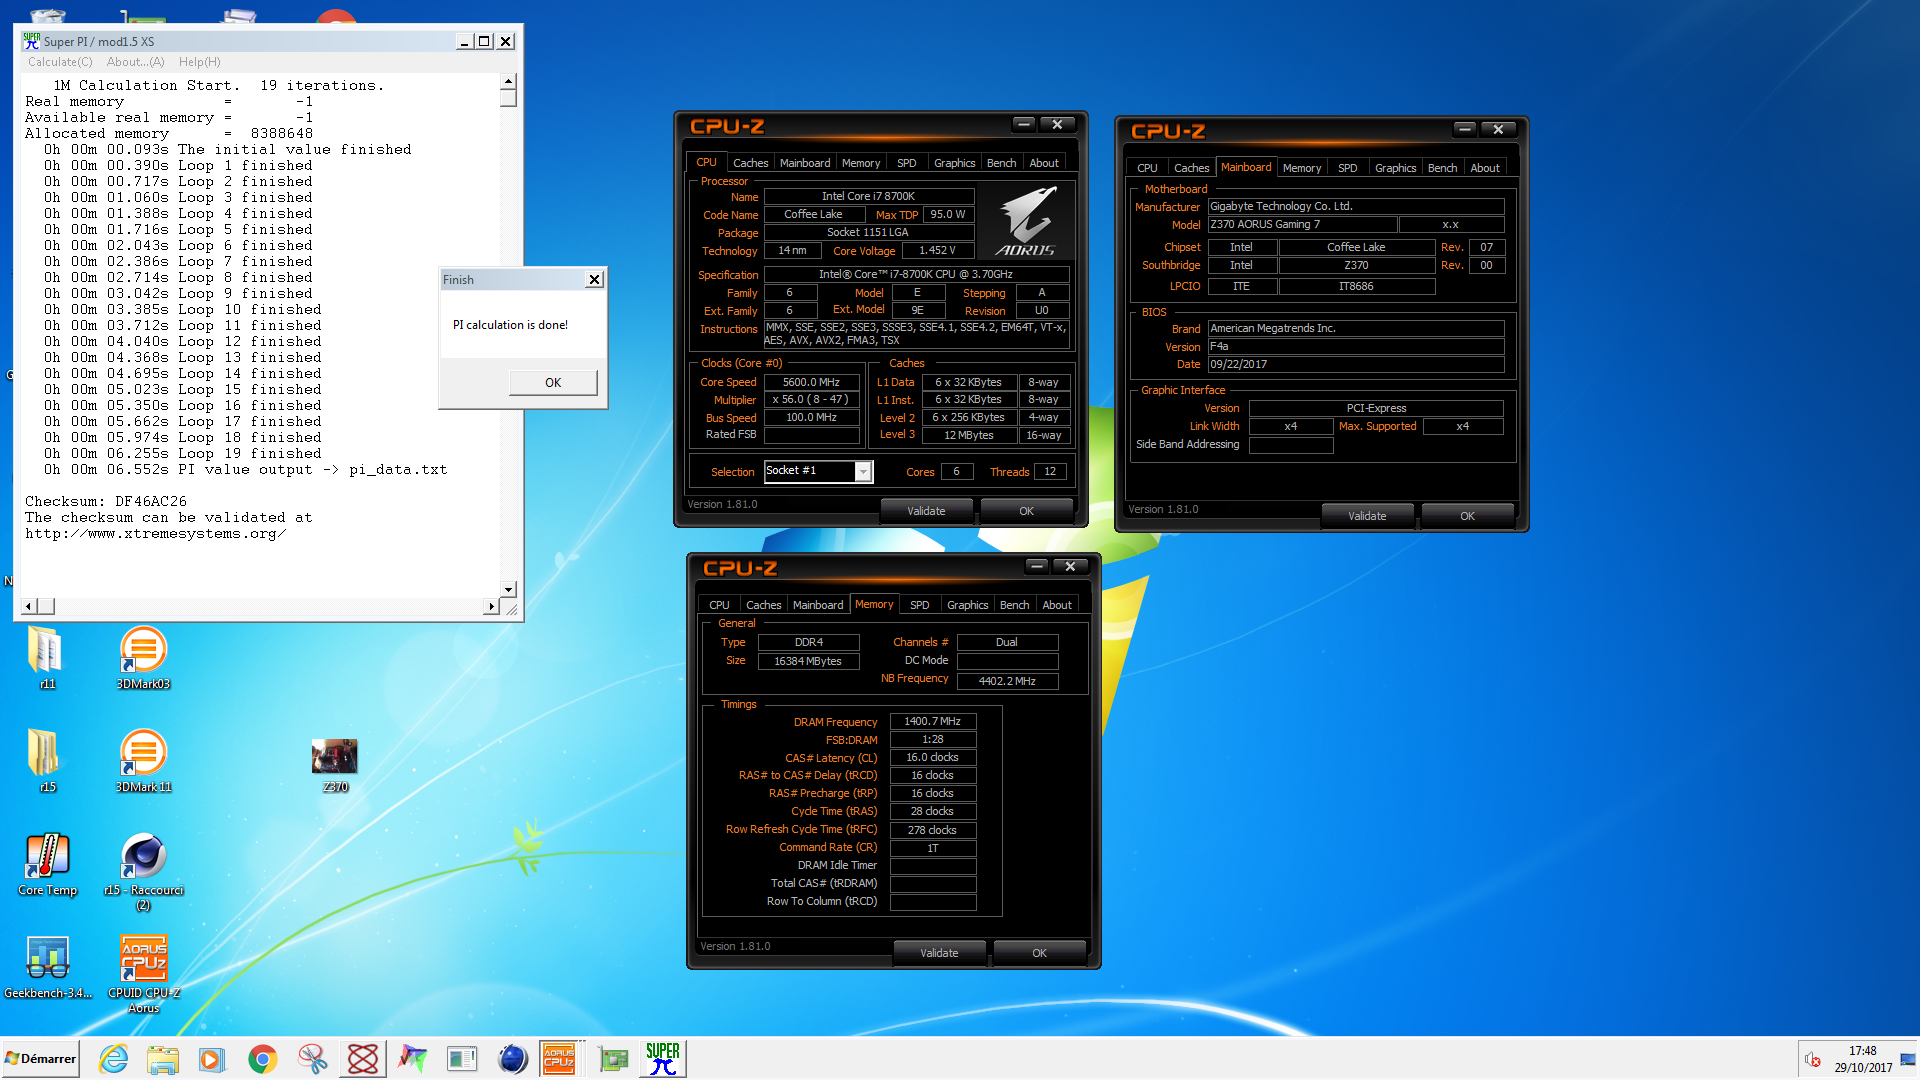Select Caches tab in CPU-Z CPU window
This screenshot has height=1080, width=1920.
point(750,163)
